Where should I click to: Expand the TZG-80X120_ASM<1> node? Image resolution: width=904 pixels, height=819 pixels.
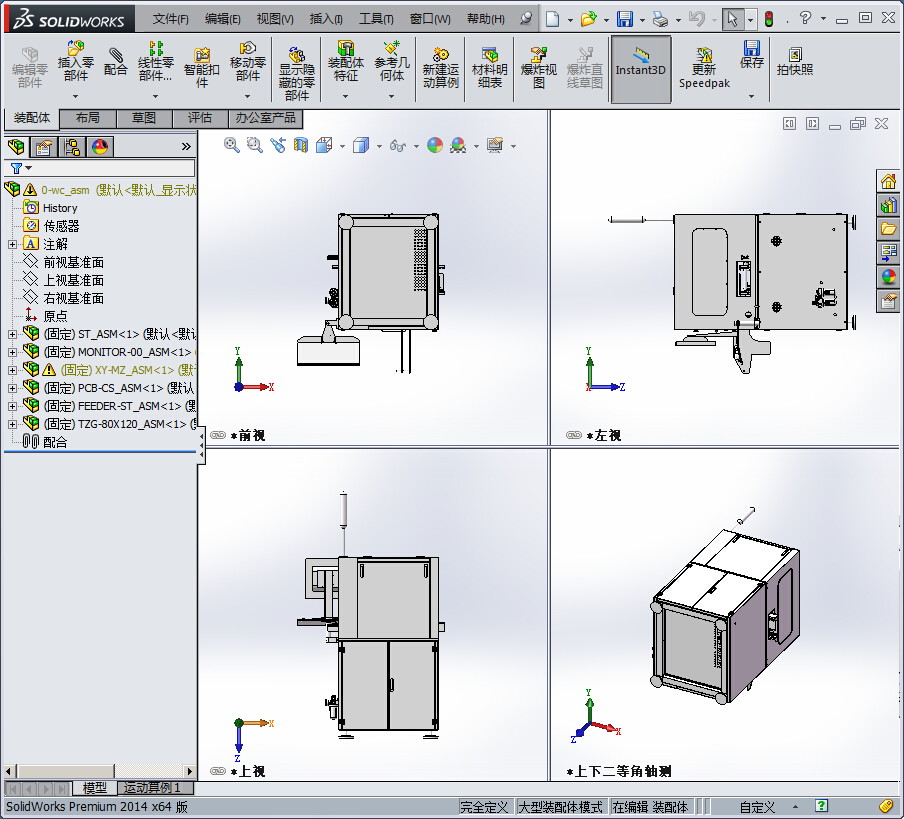[x=12, y=424]
